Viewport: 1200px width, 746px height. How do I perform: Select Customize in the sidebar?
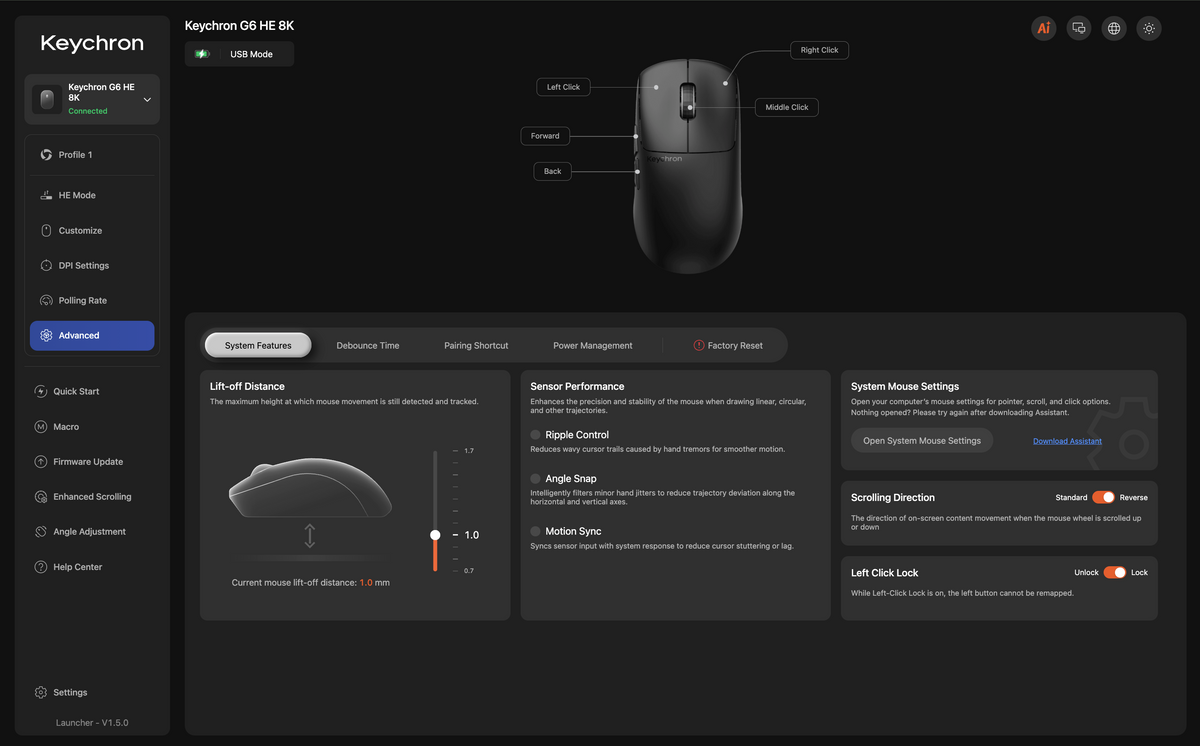pyautogui.click(x=92, y=230)
